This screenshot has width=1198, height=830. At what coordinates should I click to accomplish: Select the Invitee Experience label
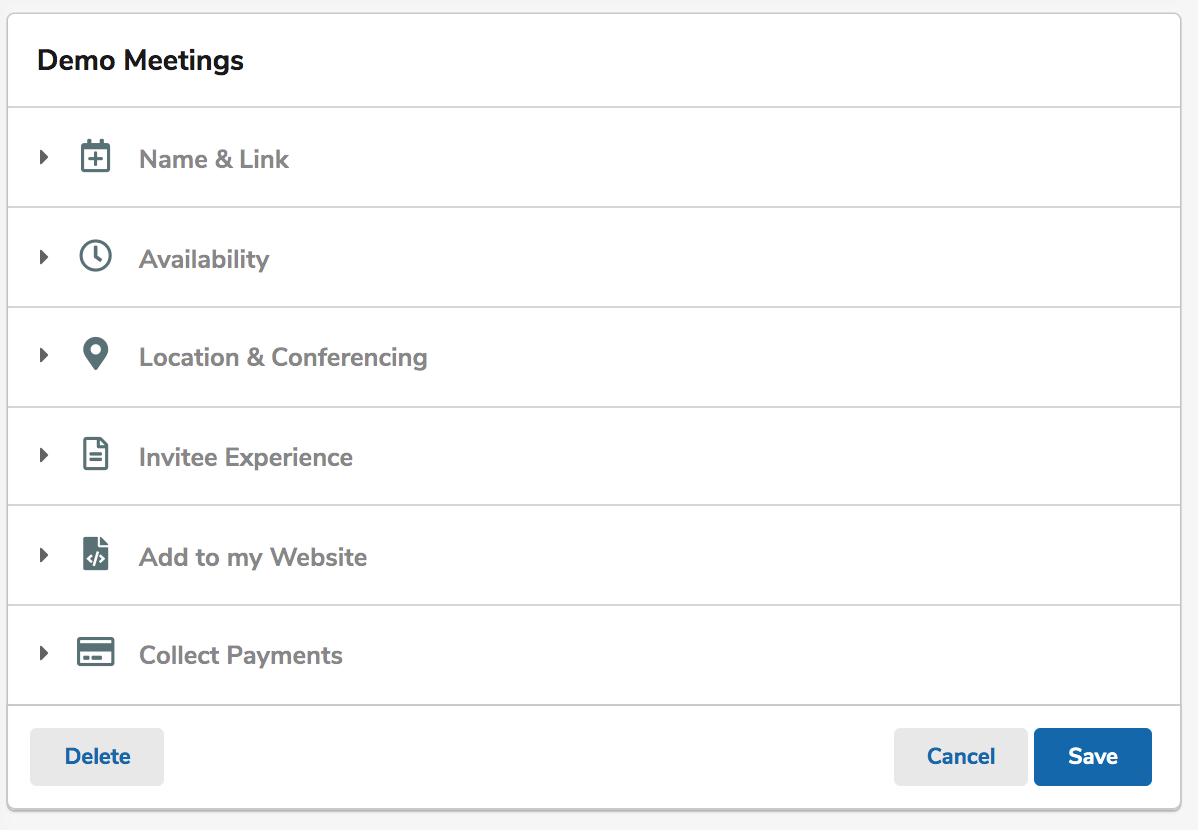tap(245, 457)
